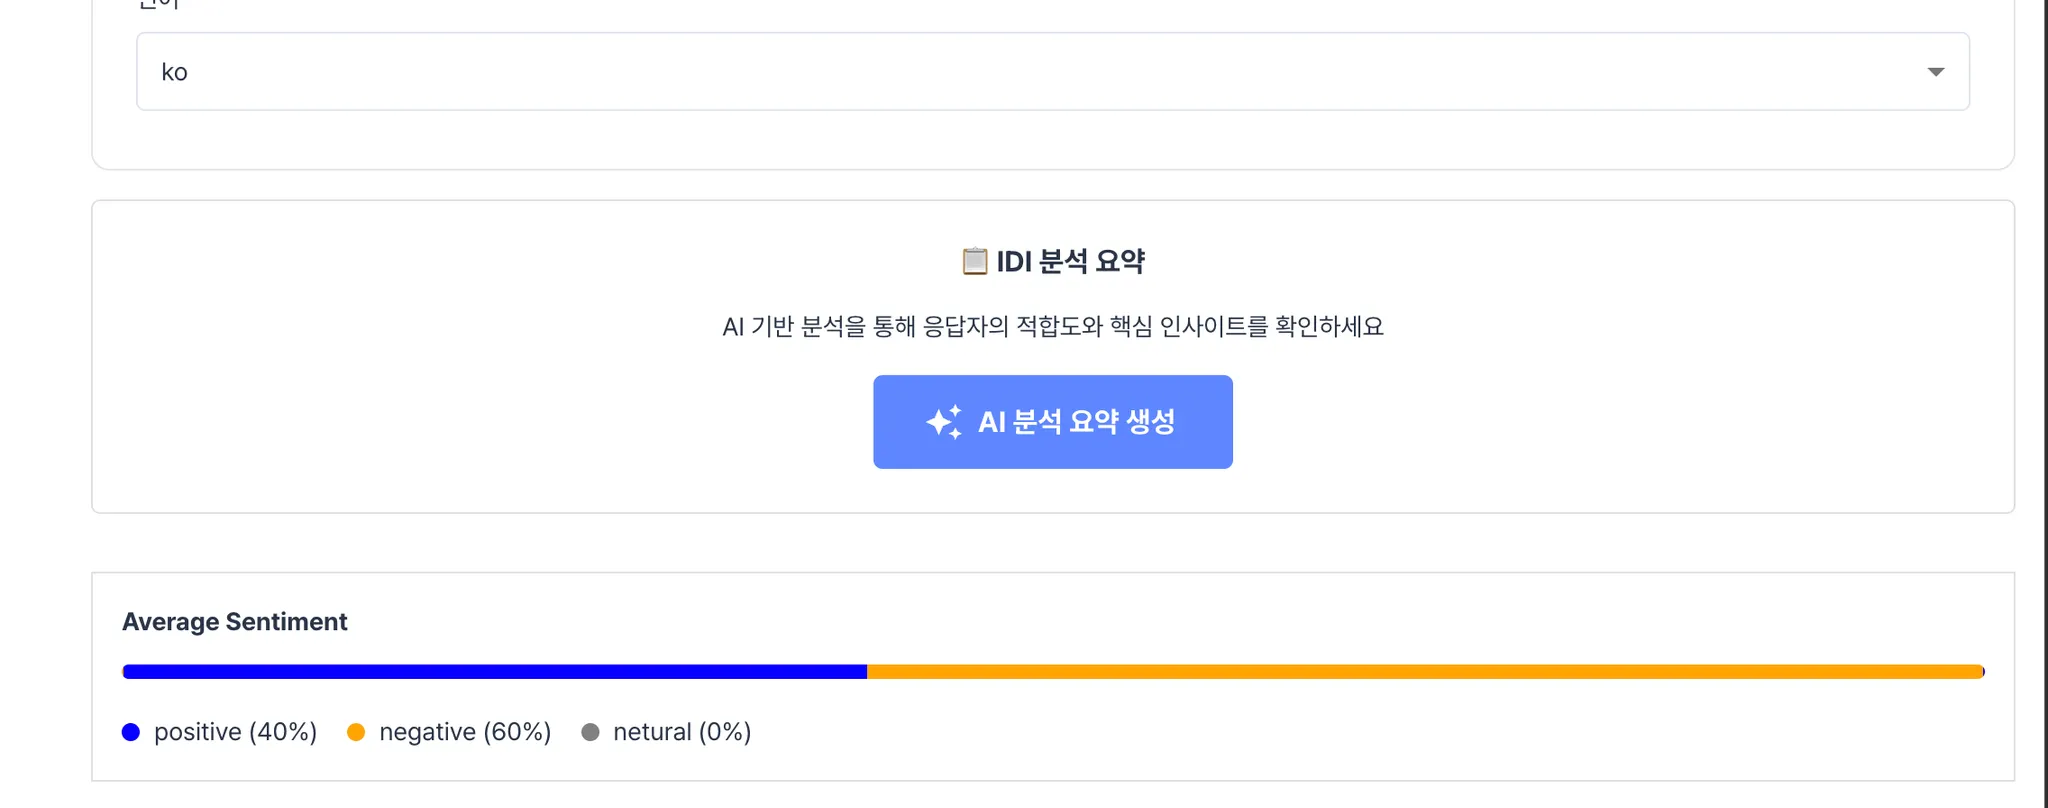Image resolution: width=2048 pixels, height=808 pixels.
Task: Click the blue positive legend dot
Action: pyautogui.click(x=131, y=732)
